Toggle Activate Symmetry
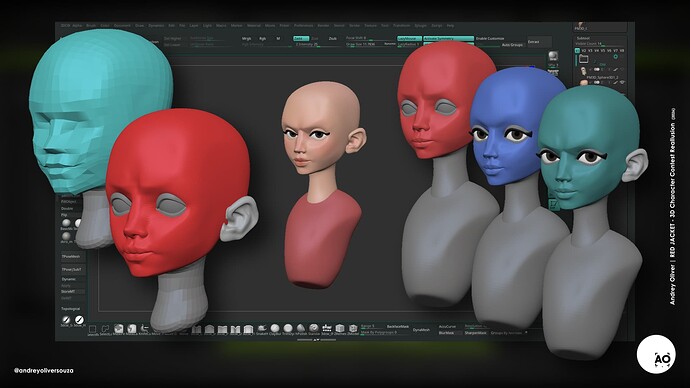 pos(448,39)
